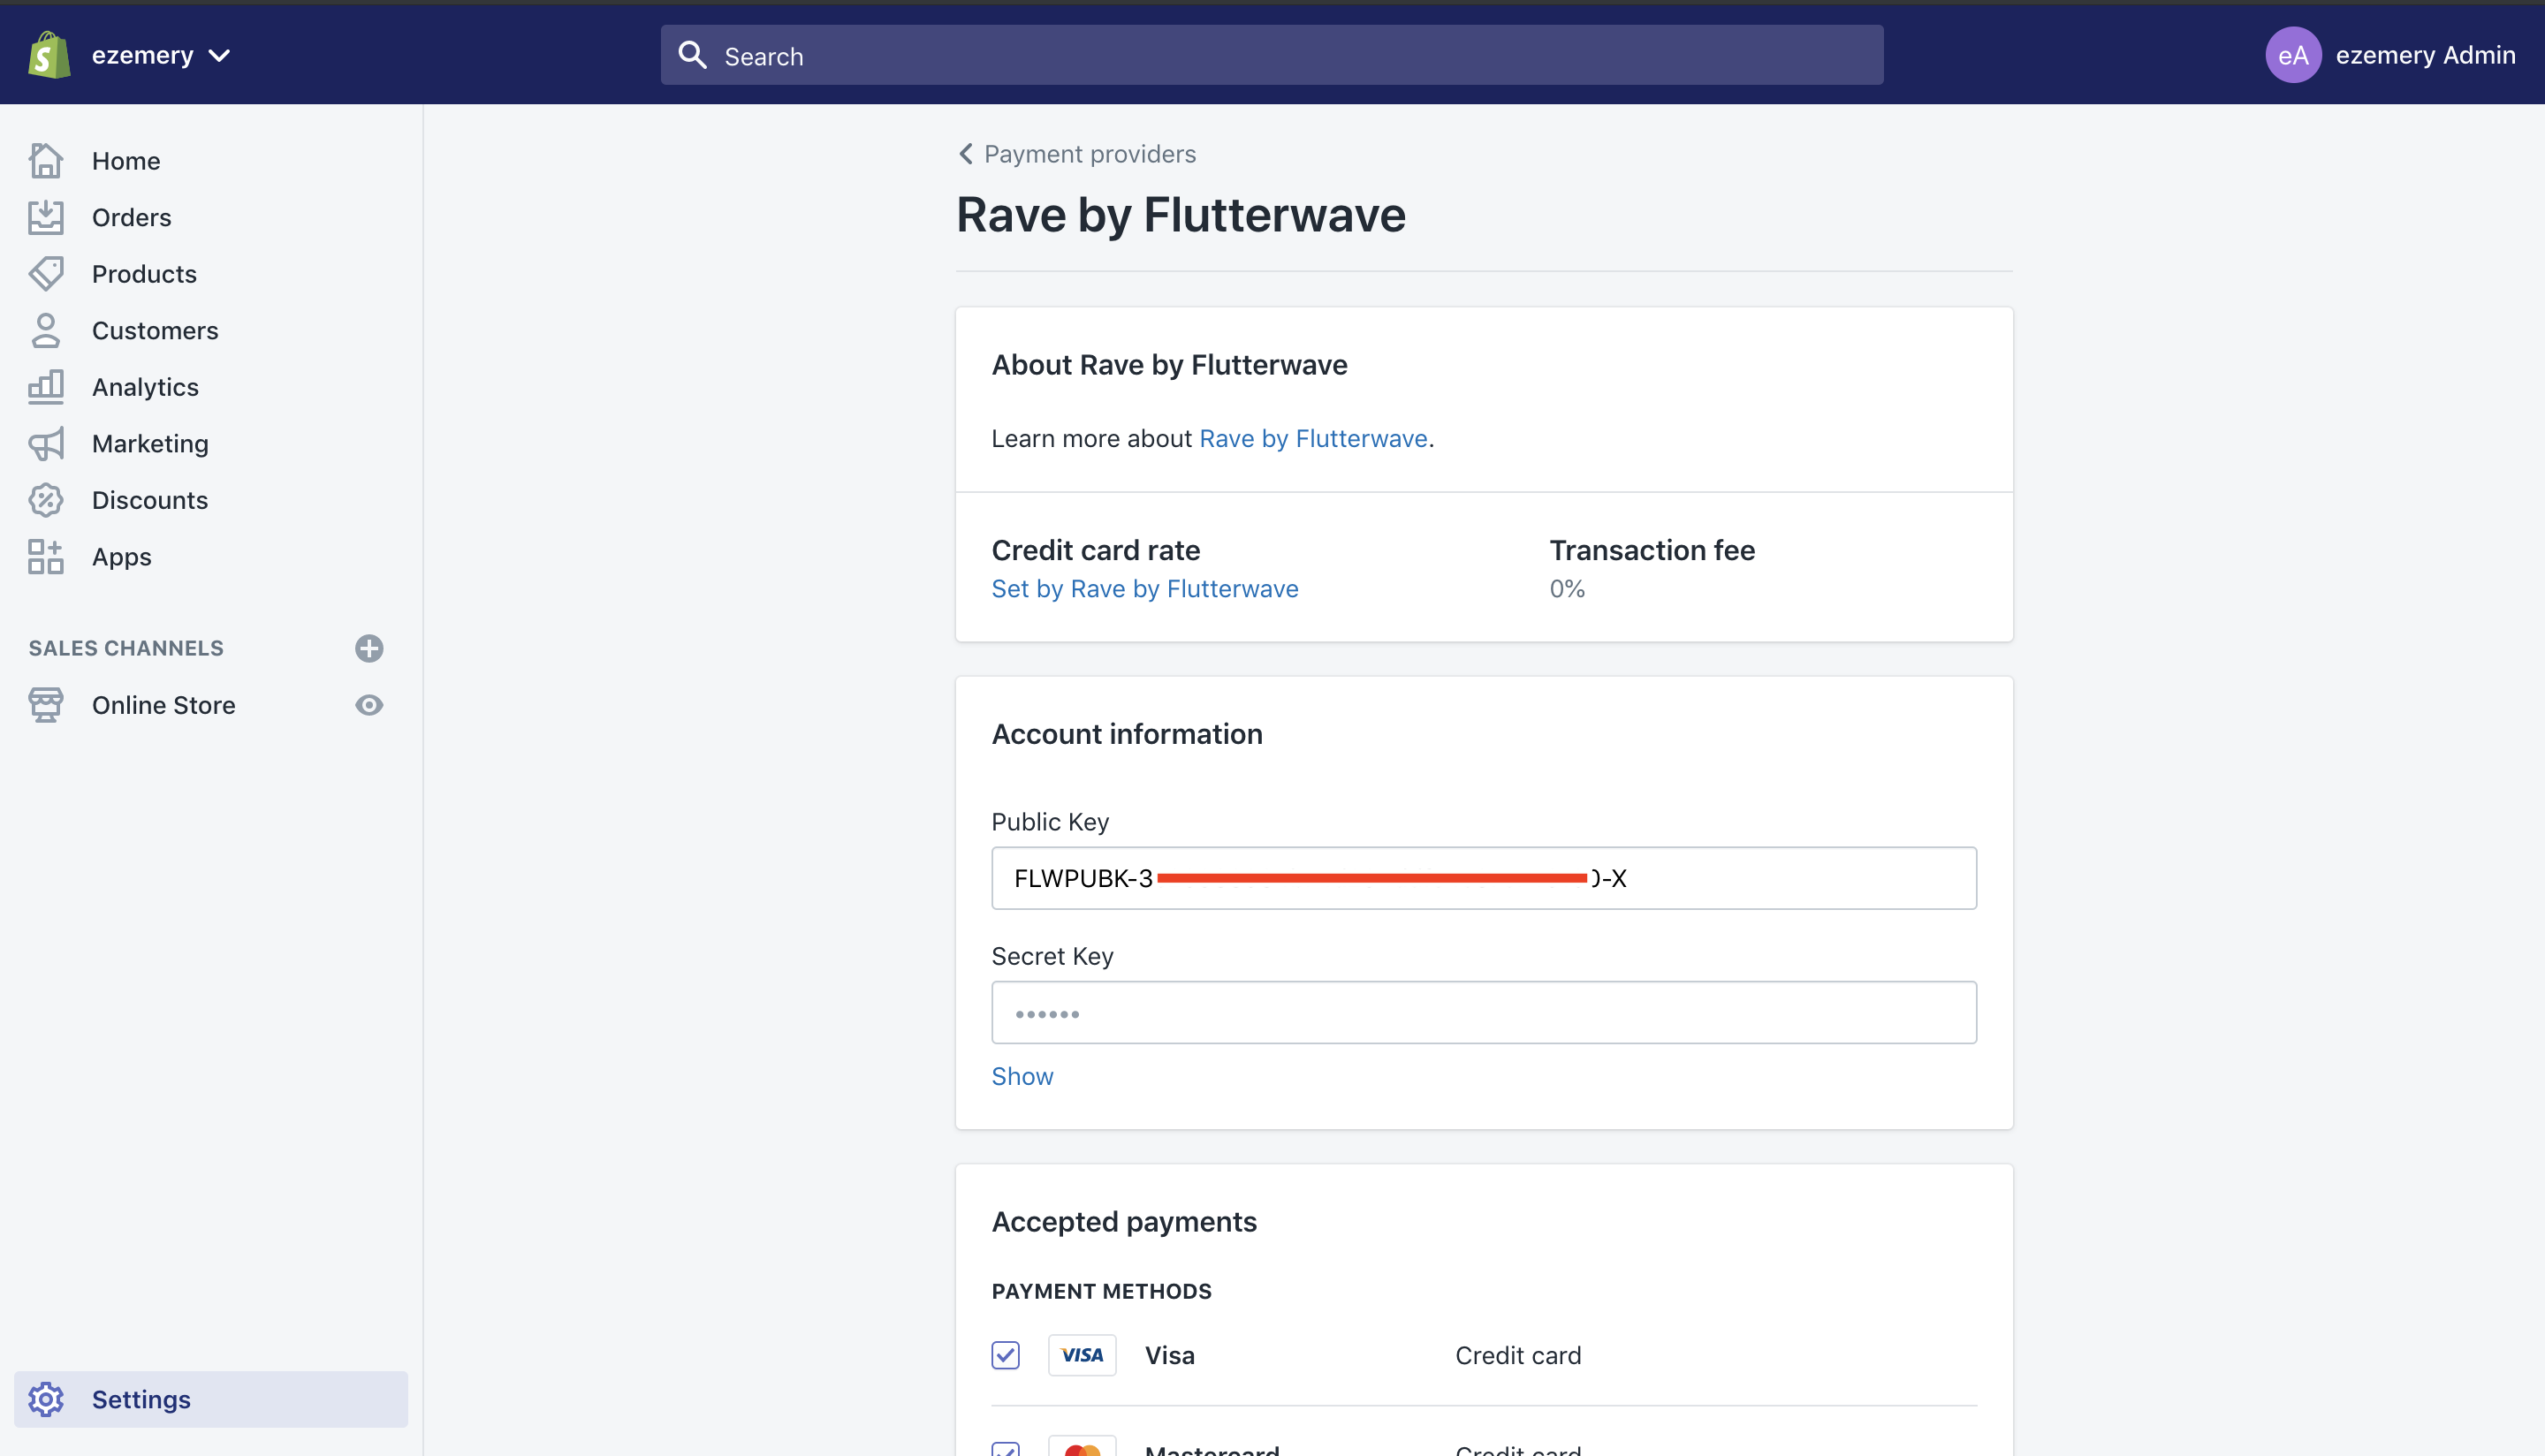
Task: Click the Visa card logo
Action: tap(1082, 1355)
